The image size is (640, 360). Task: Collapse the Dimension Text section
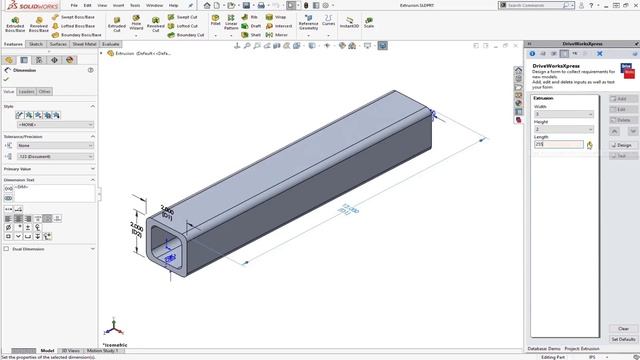click(93, 180)
